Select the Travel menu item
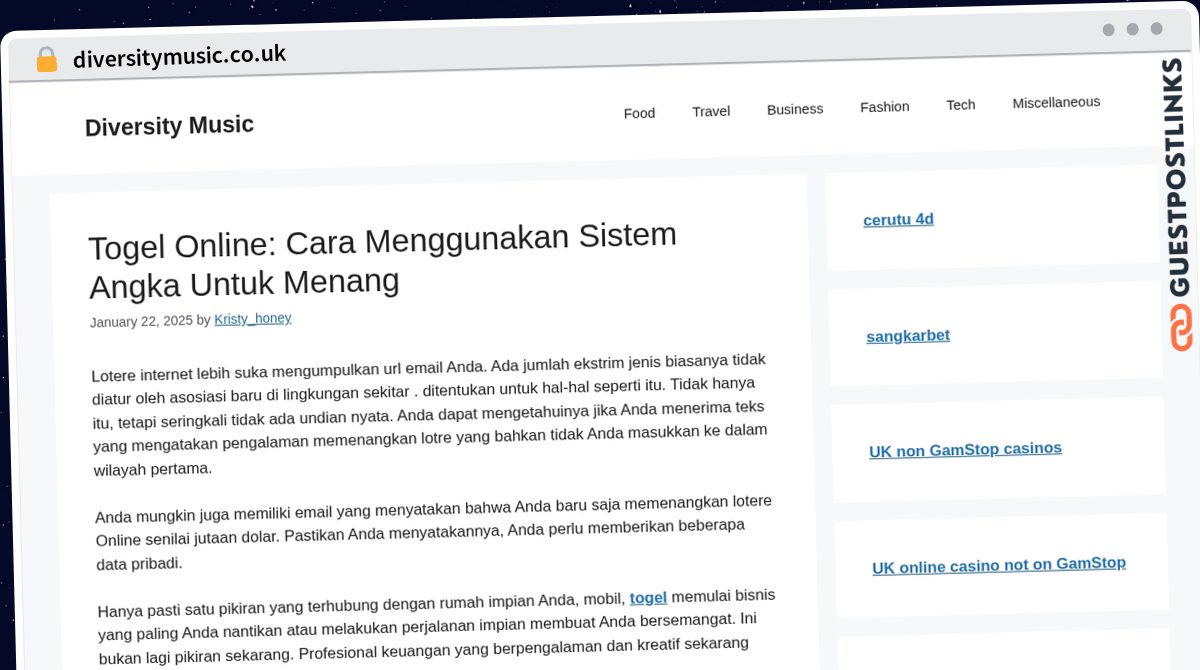The image size is (1200, 670). click(711, 111)
